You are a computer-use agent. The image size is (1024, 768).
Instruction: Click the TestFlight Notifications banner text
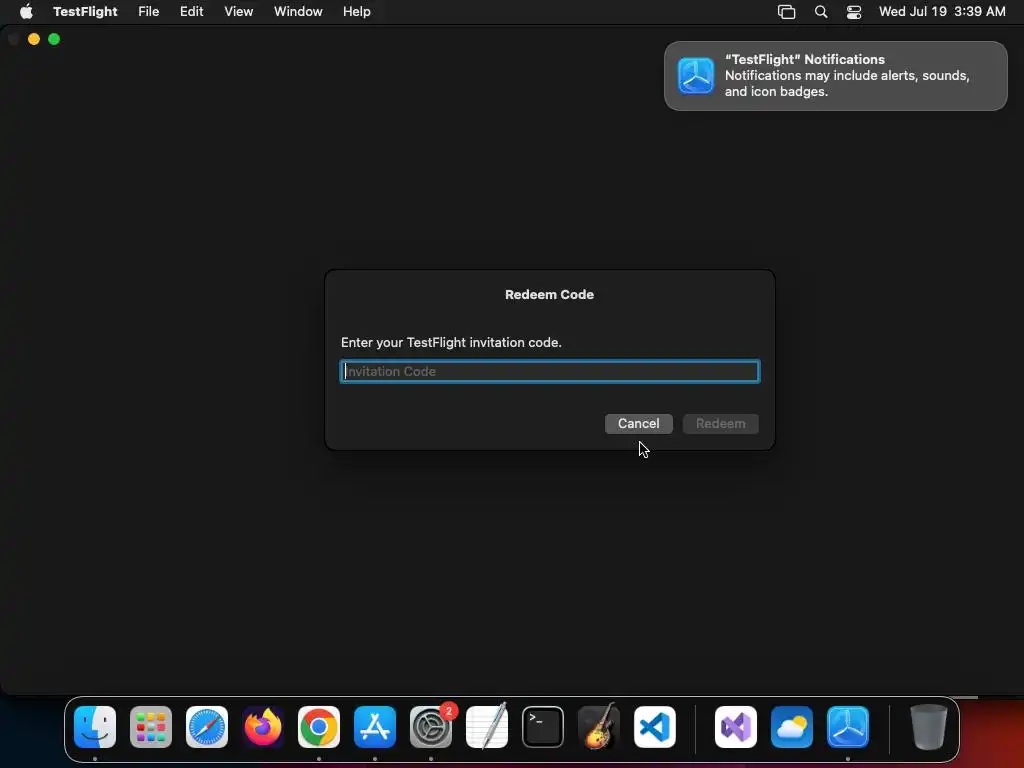pyautogui.click(x=847, y=76)
